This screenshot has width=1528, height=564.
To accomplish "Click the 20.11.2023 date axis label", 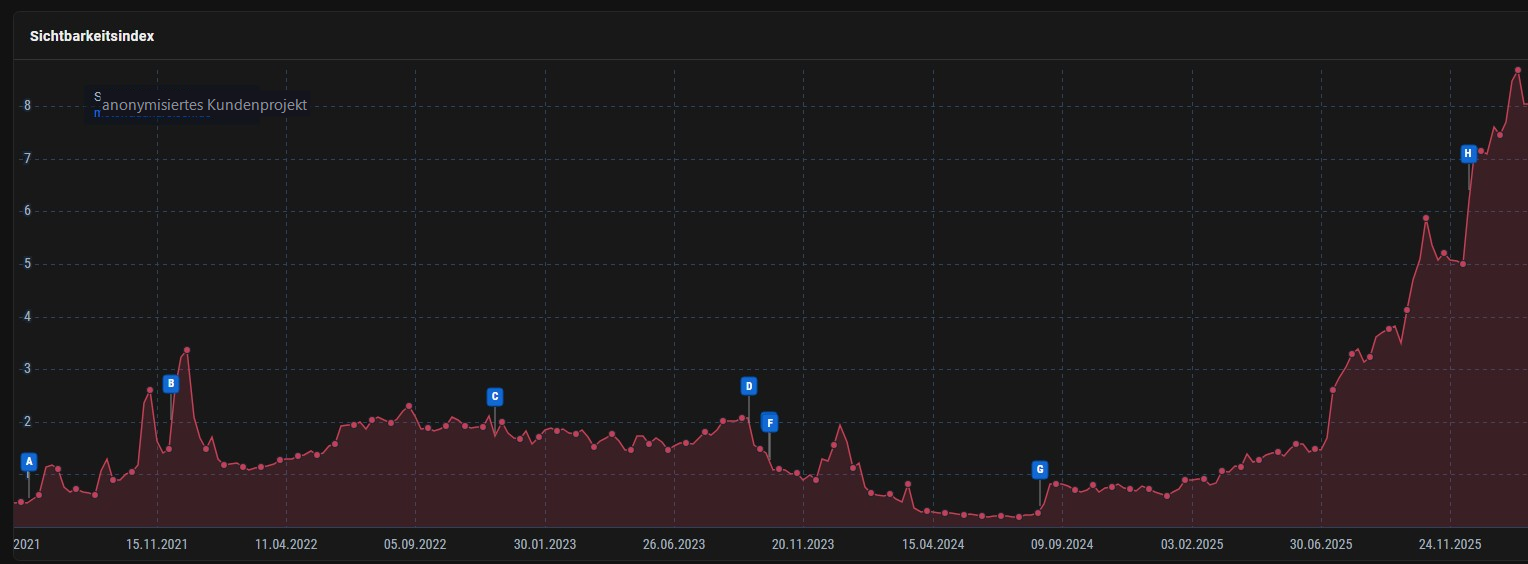I will pyautogui.click(x=803, y=545).
